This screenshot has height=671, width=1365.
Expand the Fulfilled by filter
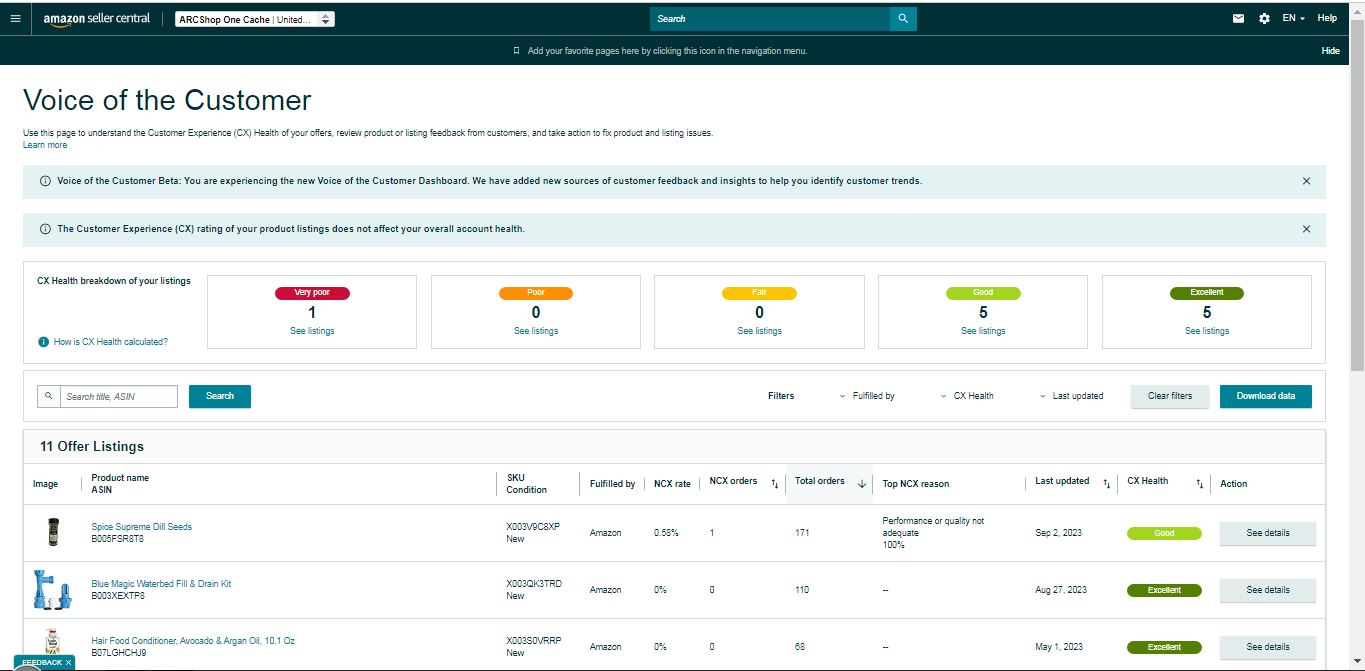point(867,396)
